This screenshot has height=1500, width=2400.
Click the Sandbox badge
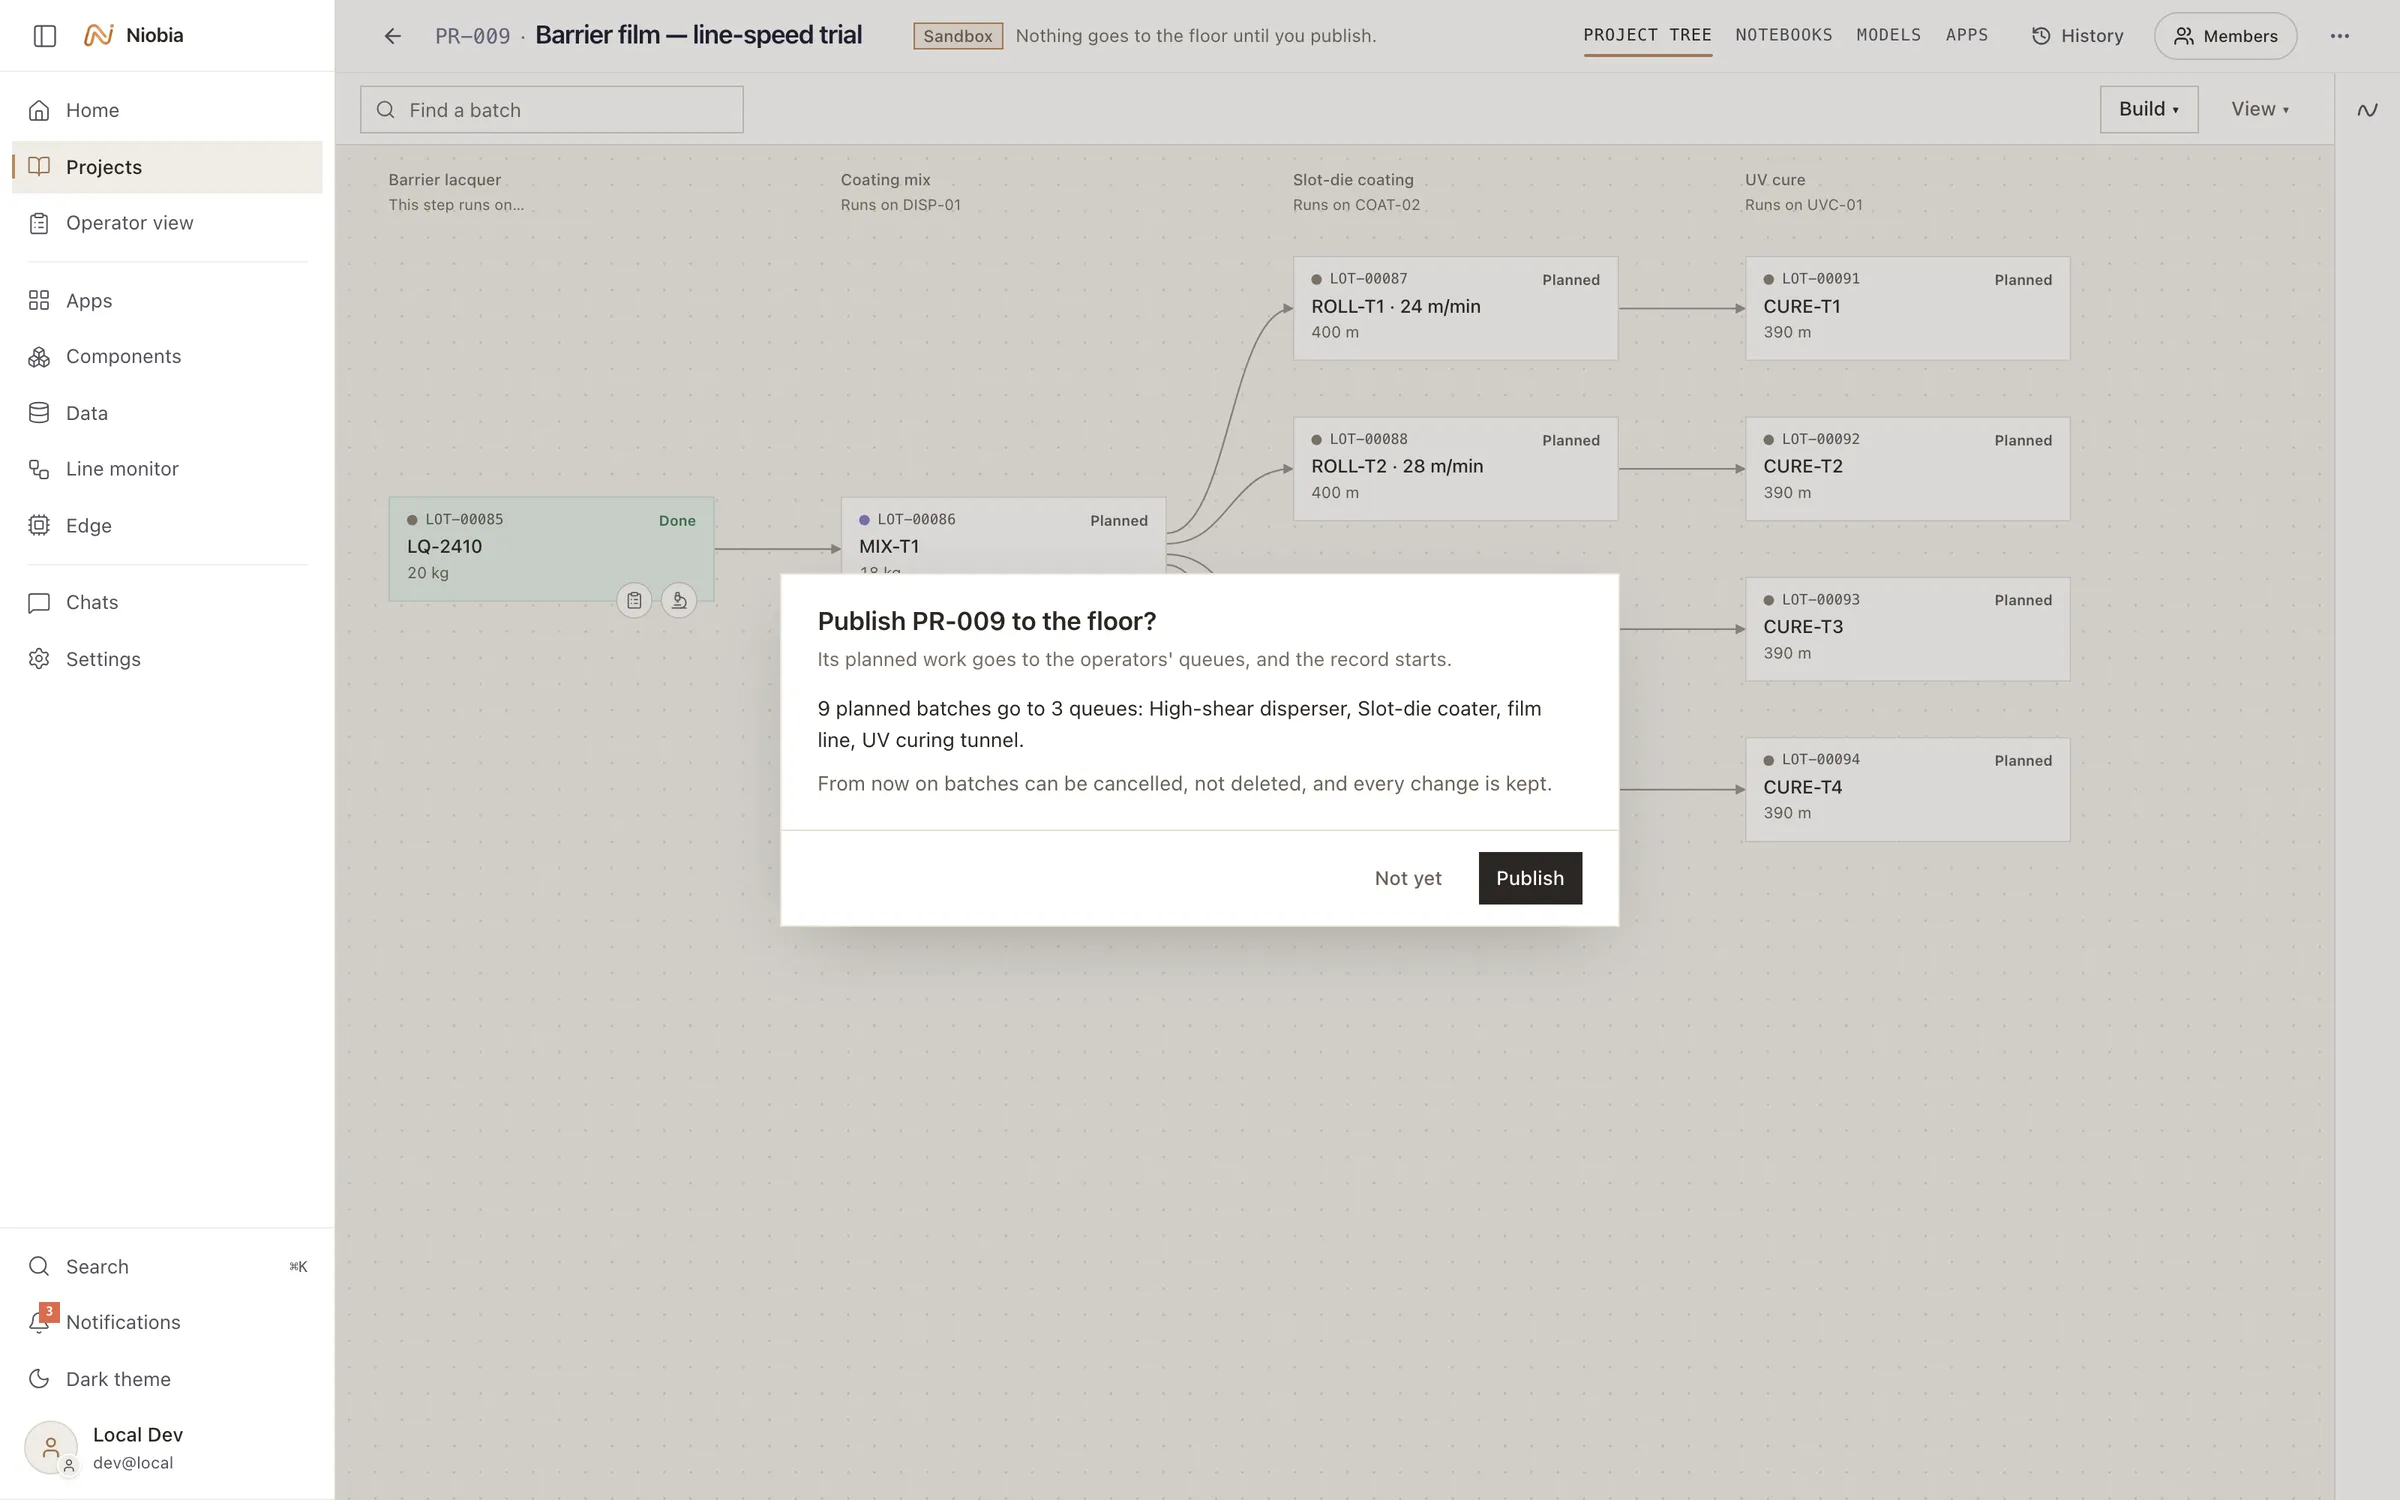pos(958,36)
